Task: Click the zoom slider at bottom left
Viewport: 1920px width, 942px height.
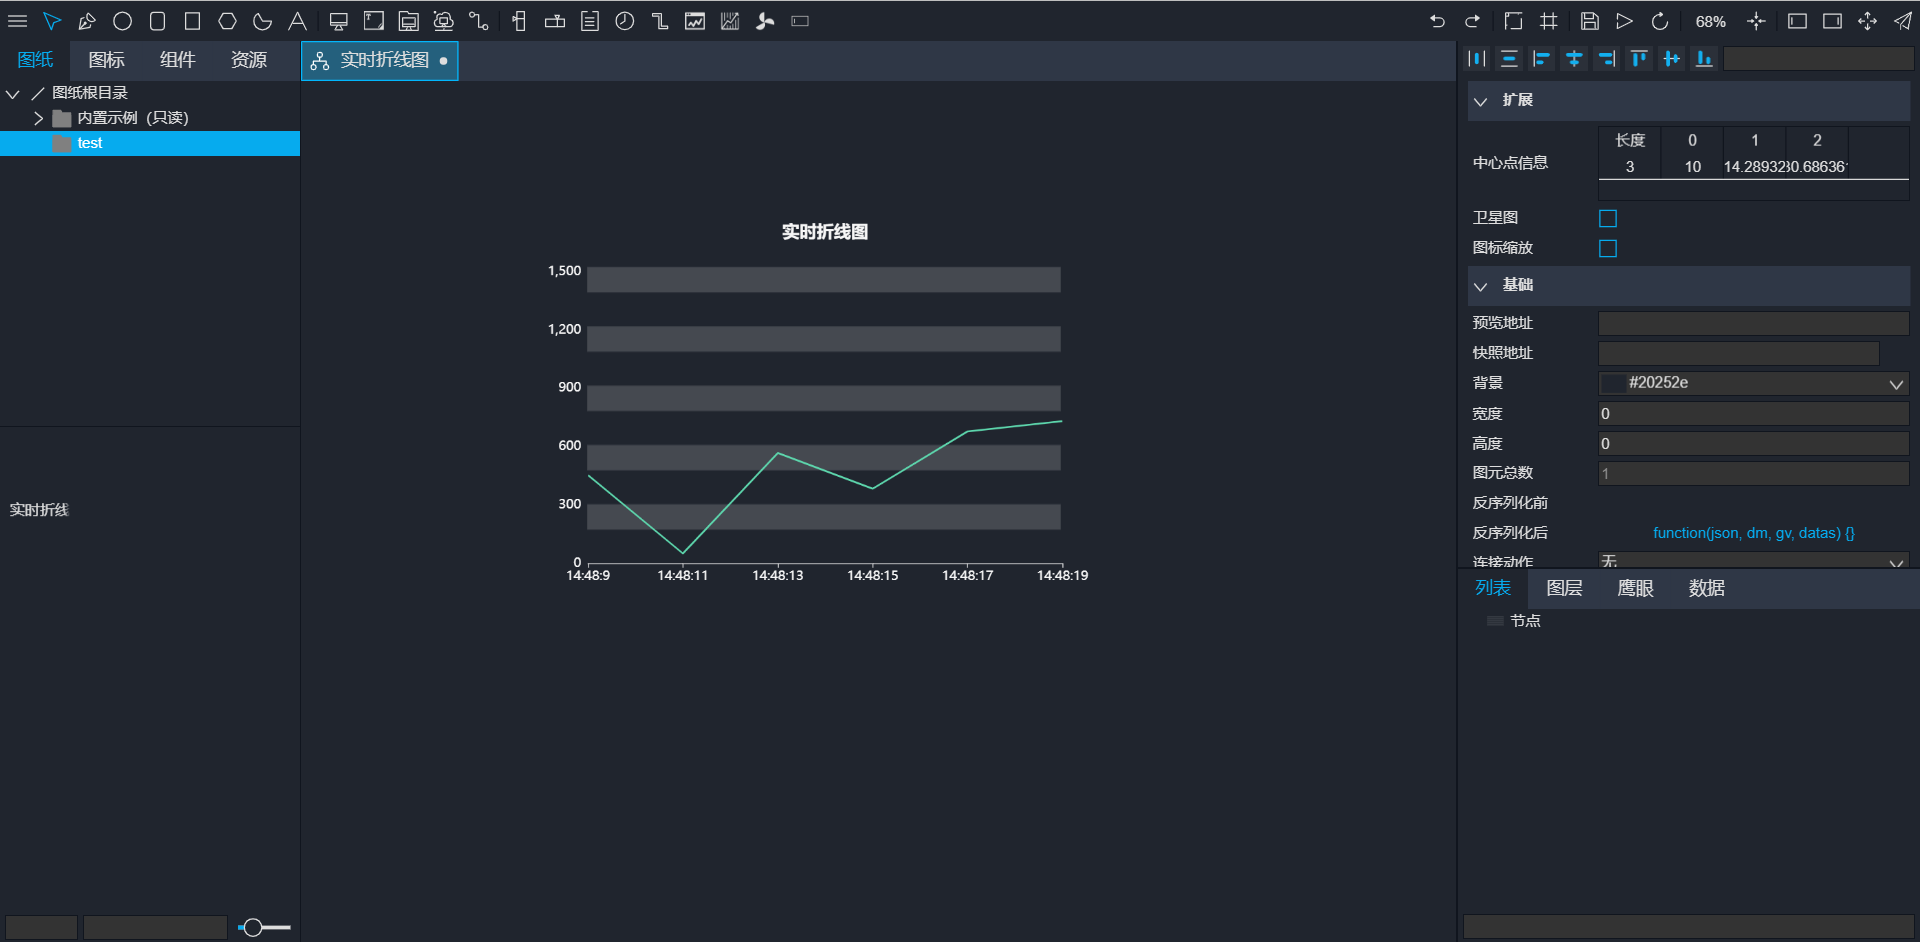Action: pos(254,928)
